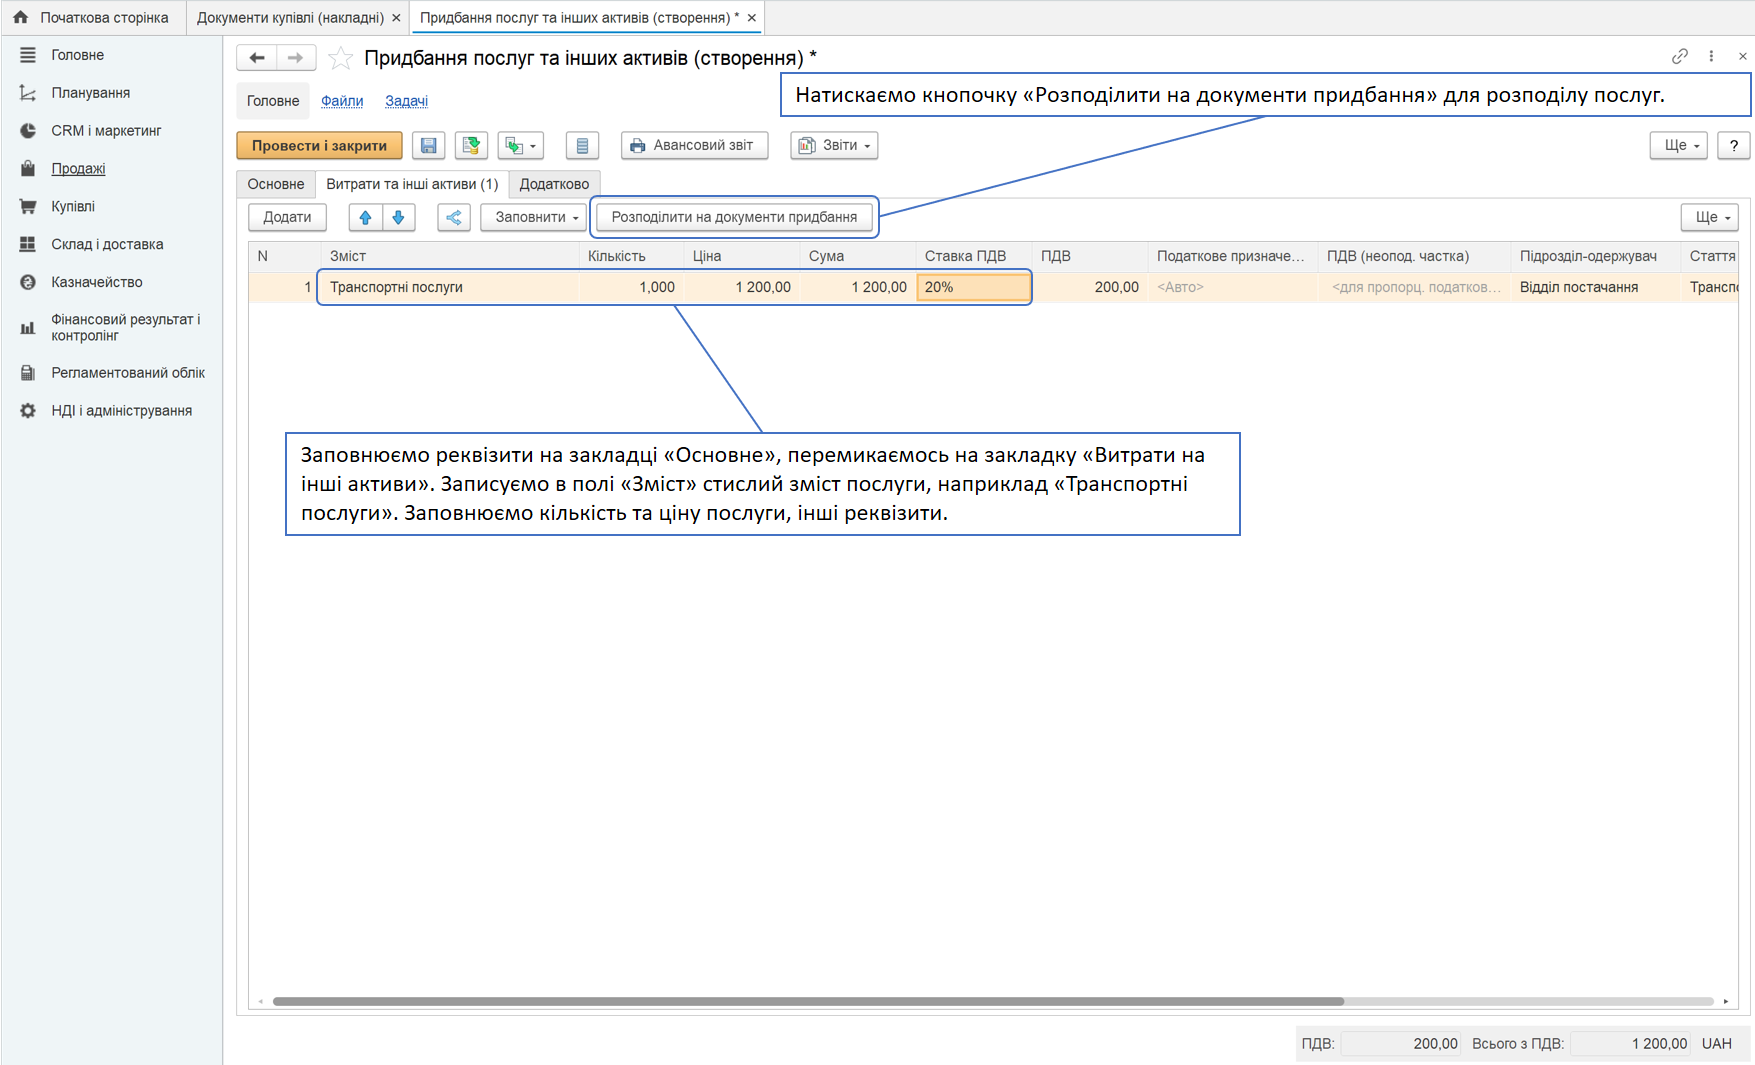Click scroll right arrow of table scrollbar

coord(1726,1001)
